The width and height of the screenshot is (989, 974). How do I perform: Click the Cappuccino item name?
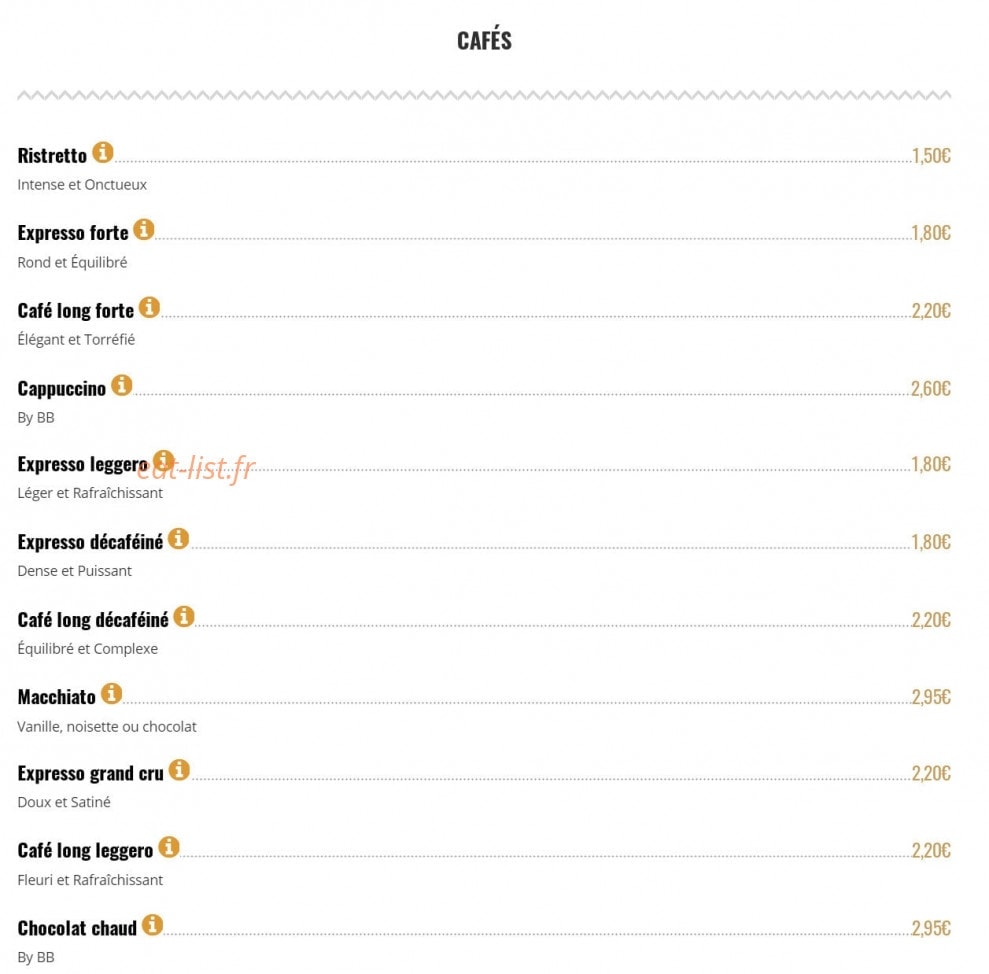[x=62, y=389]
